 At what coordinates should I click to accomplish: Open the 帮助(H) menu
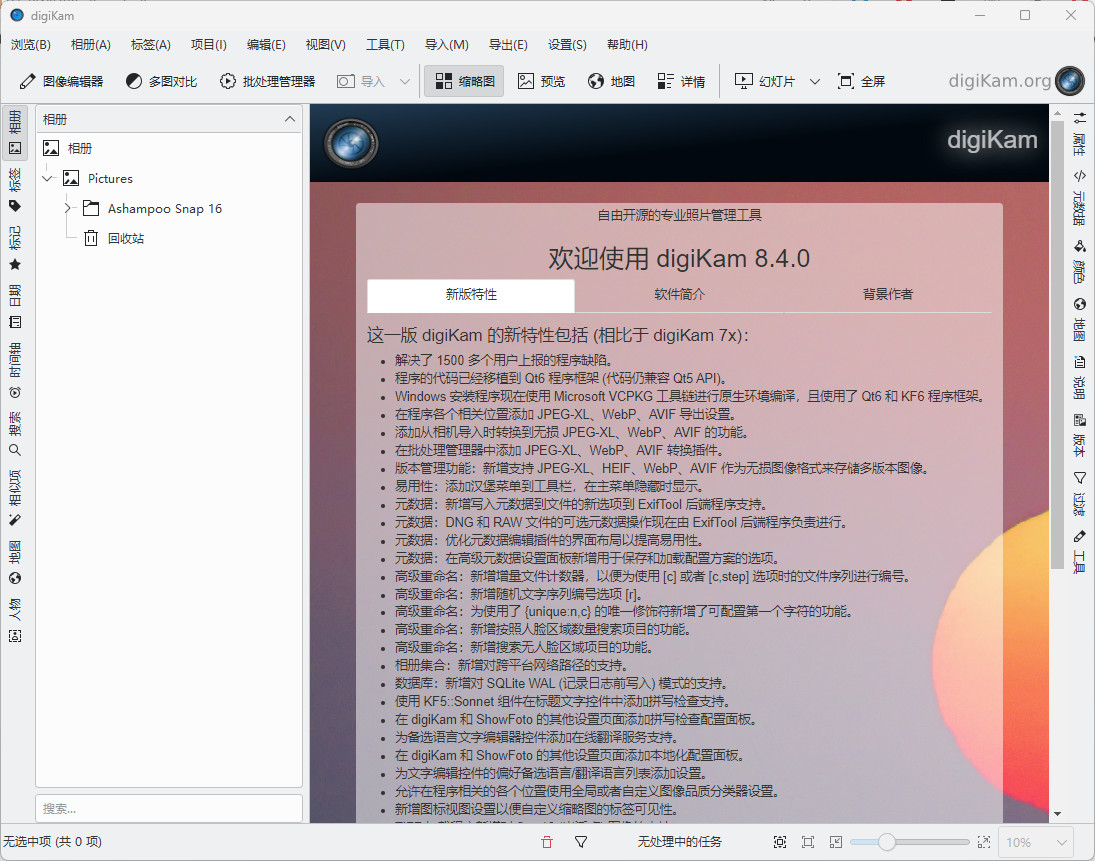pos(627,45)
